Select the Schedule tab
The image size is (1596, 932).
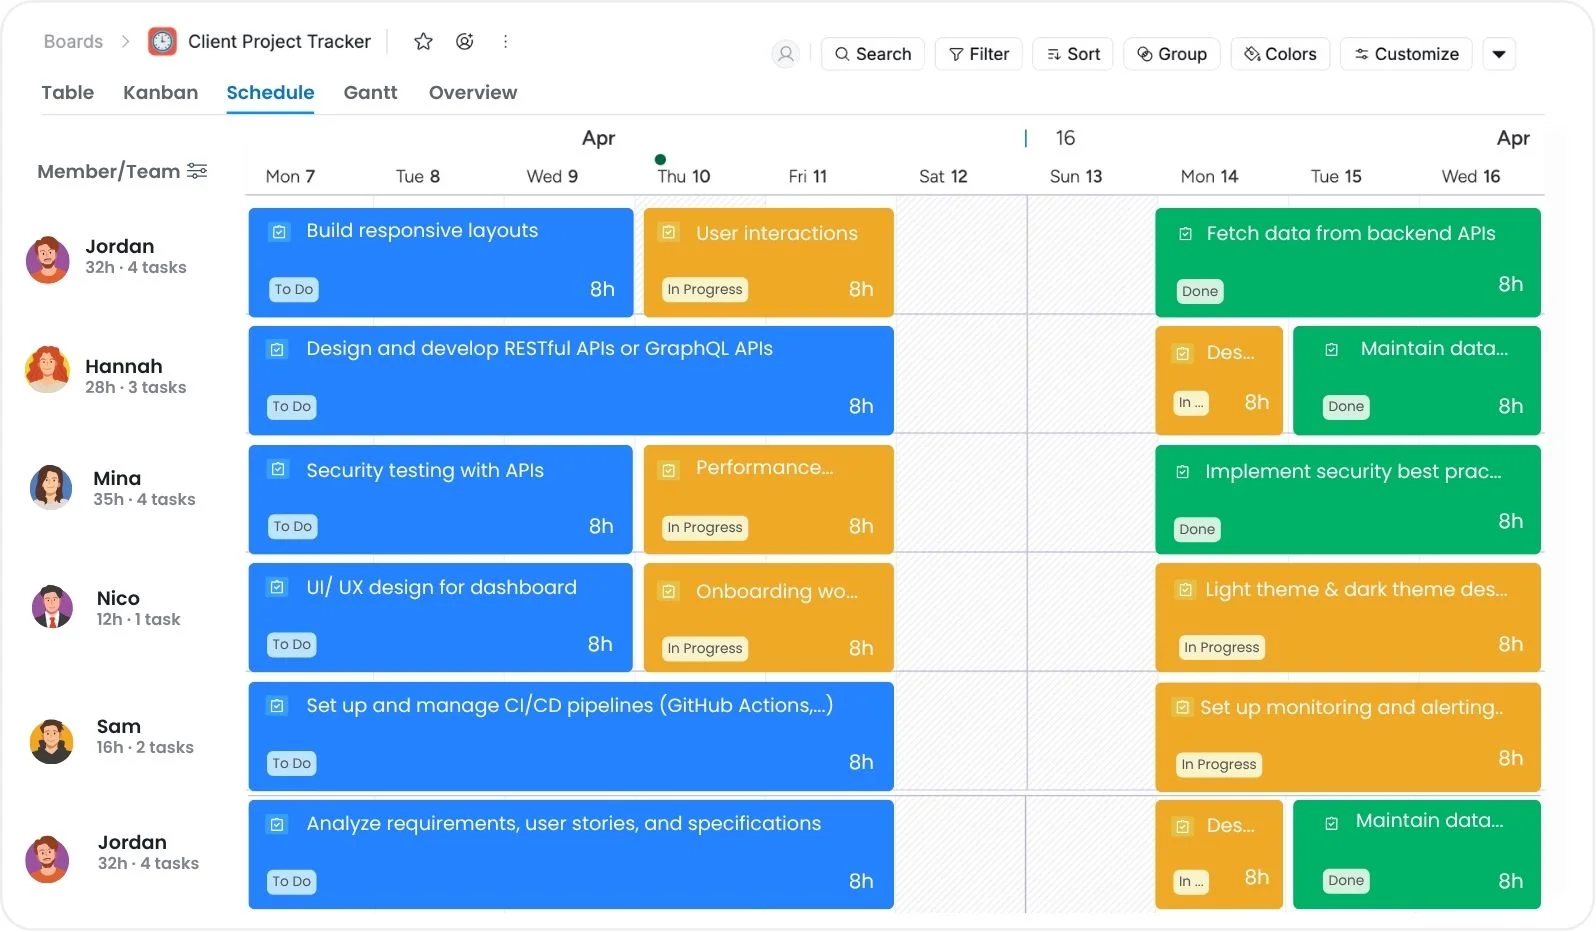coord(270,93)
